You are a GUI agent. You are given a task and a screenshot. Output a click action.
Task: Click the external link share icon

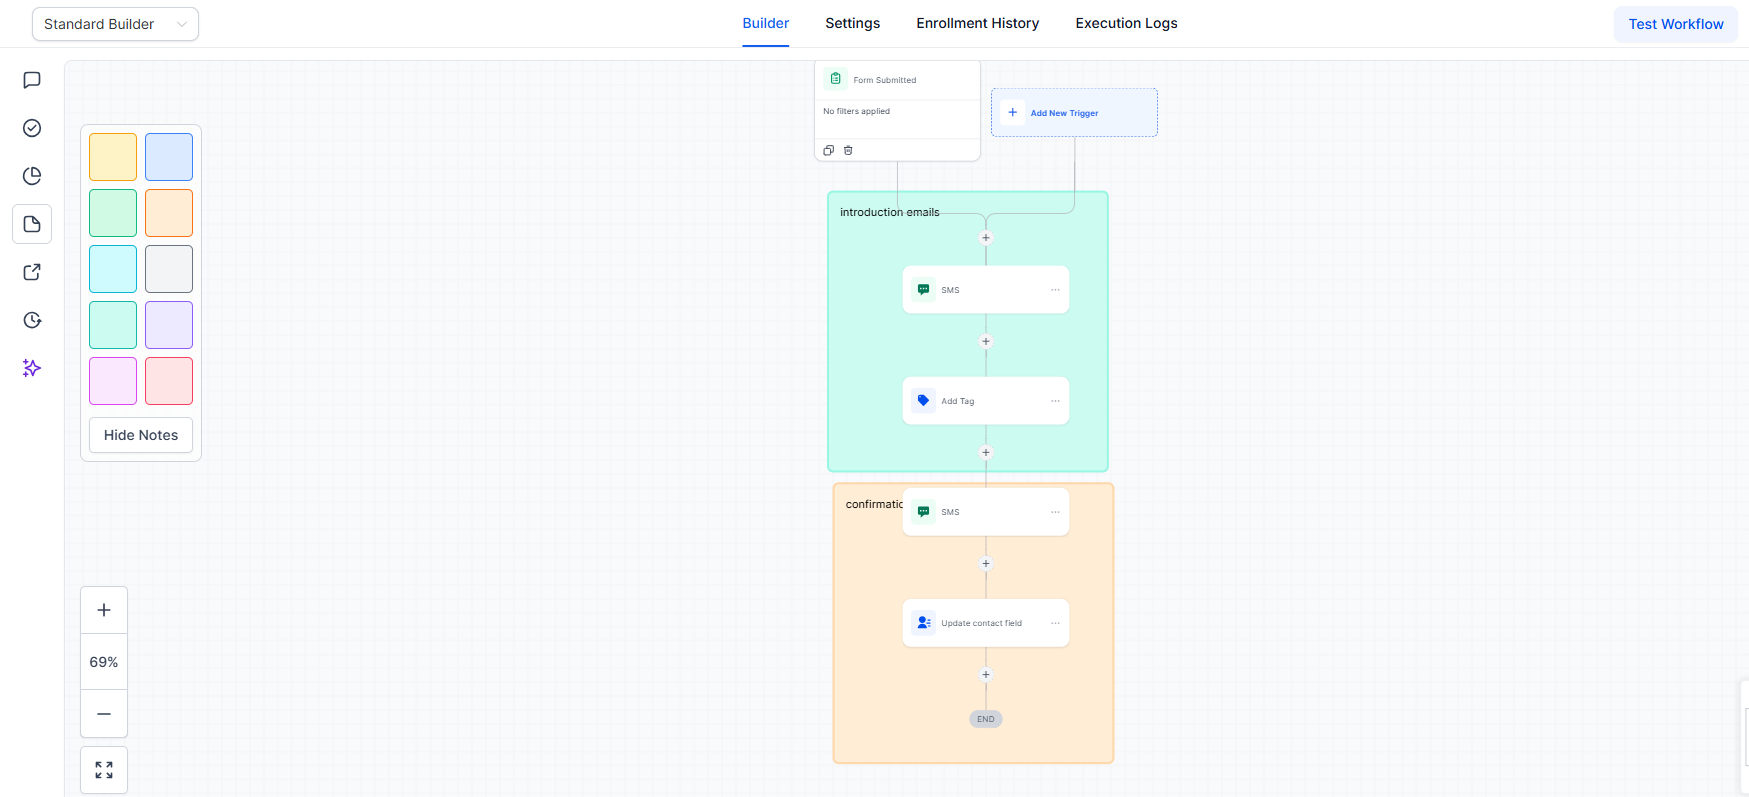[32, 272]
